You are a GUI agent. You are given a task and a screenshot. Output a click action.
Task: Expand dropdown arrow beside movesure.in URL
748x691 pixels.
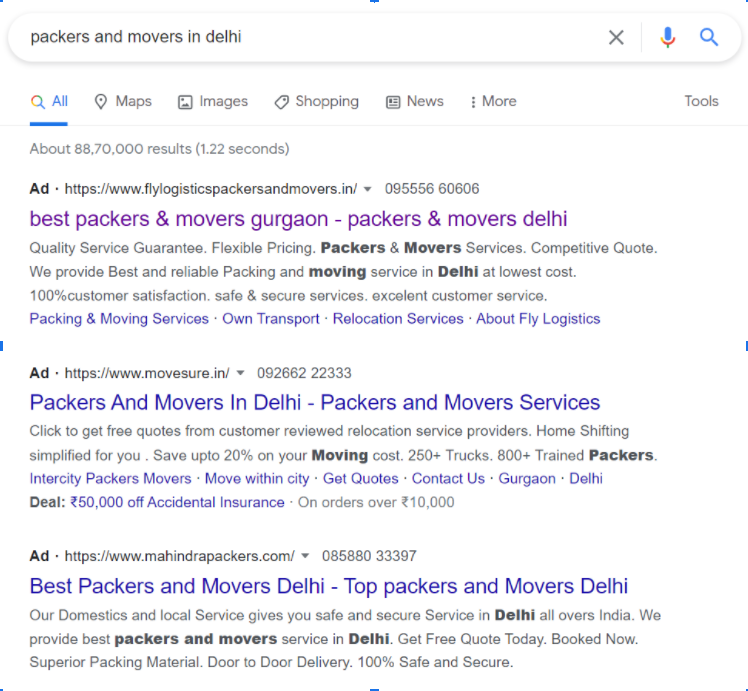pyautogui.click(x=240, y=373)
